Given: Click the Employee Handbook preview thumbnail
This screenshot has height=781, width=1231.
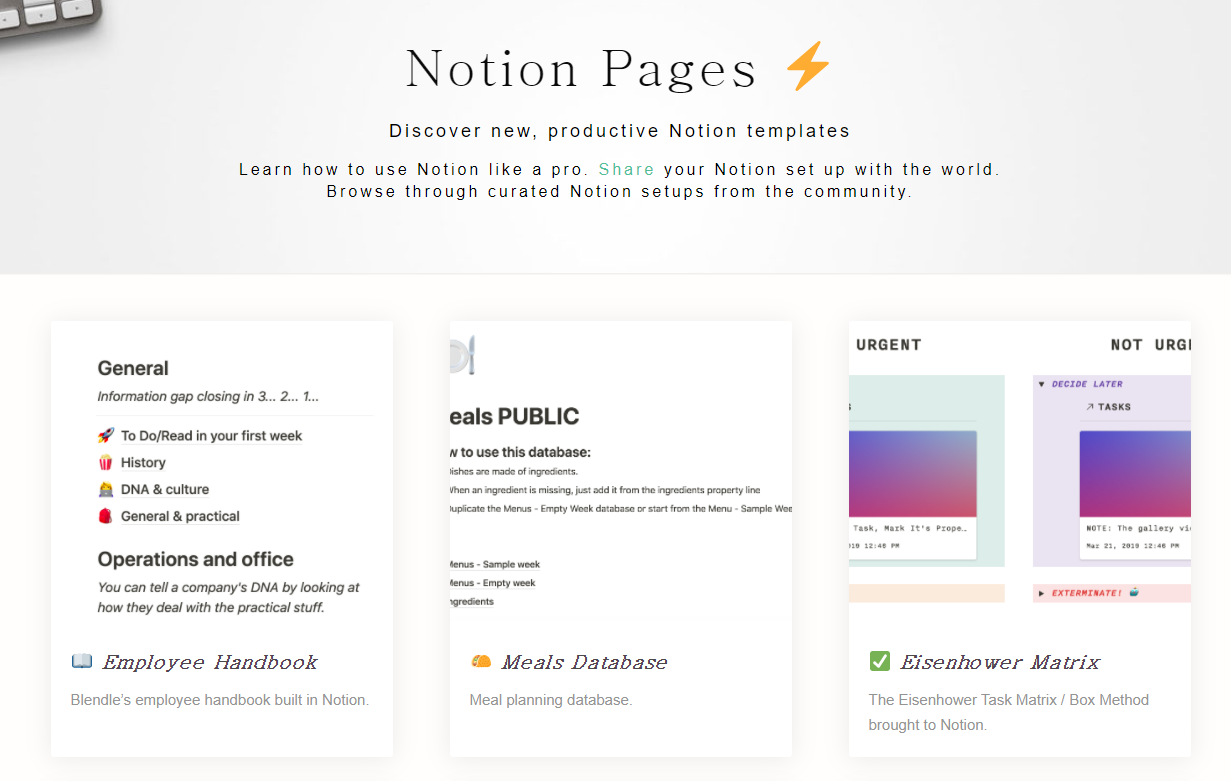Looking at the screenshot, I should coord(222,470).
